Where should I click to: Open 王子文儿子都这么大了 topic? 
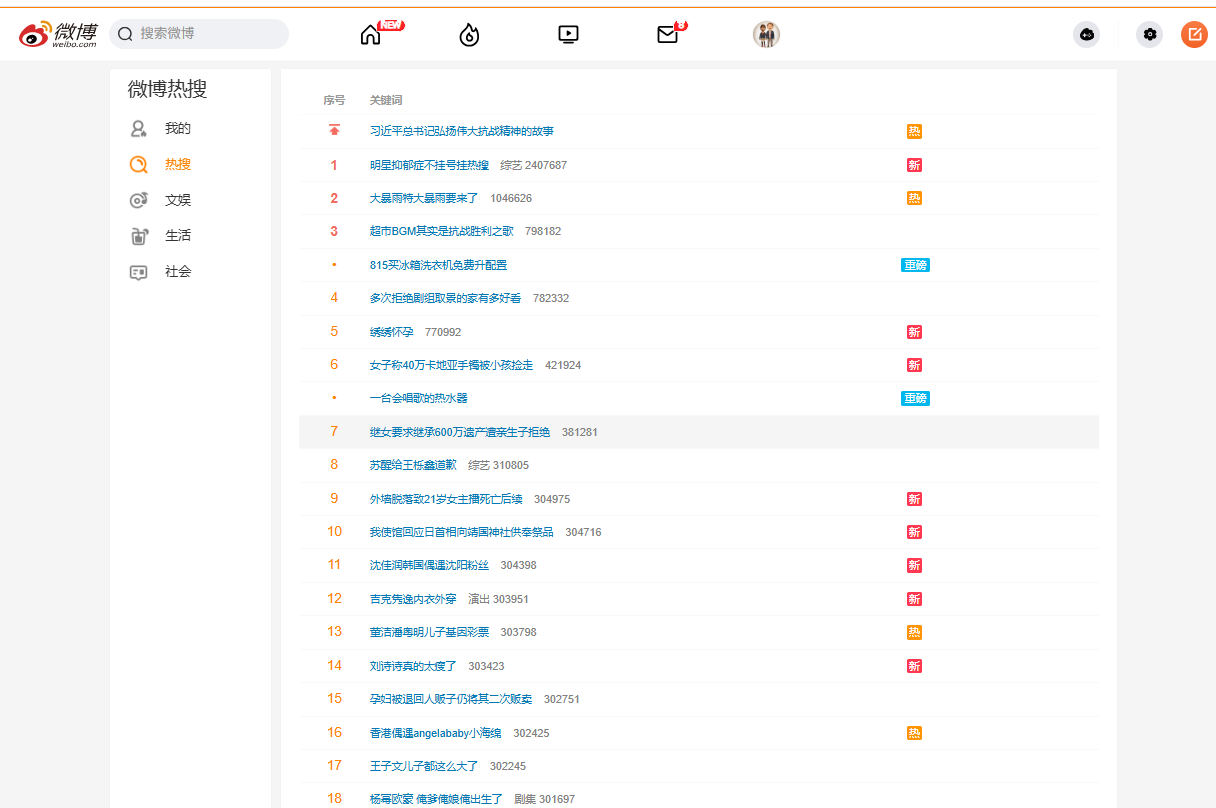(x=424, y=766)
